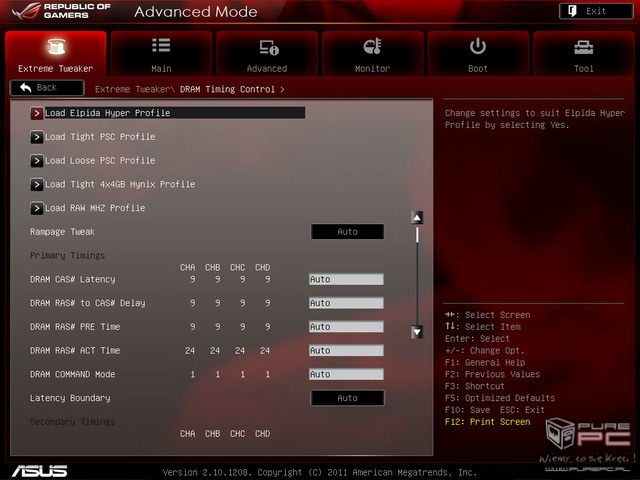The height and width of the screenshot is (480, 640).
Task: Click the DRAM RAS# PRE Time field
Action: (346, 327)
